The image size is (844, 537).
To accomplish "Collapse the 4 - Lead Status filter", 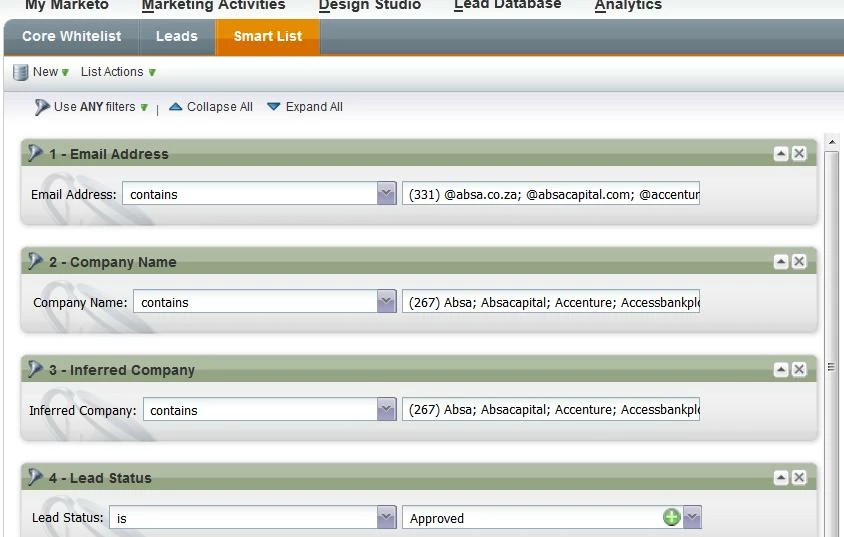I will [780, 478].
